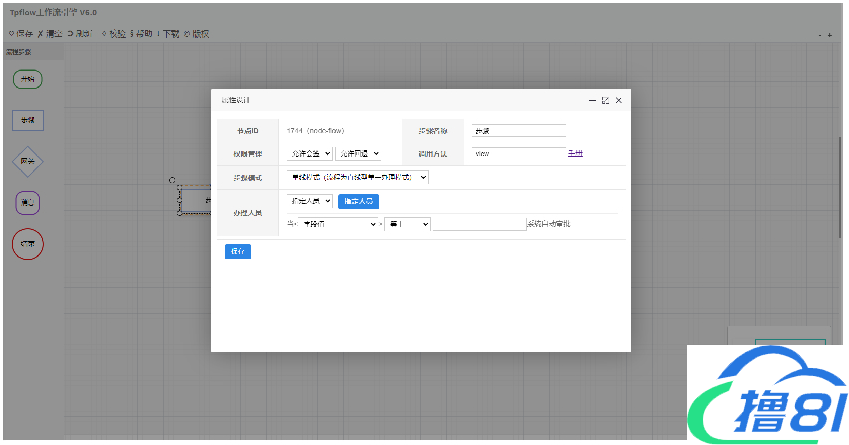Select the green Start node shape
849x445 pixels.
27,79
